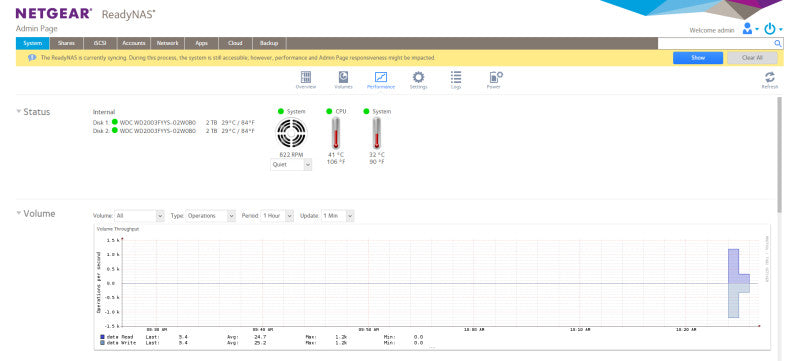
Task: Switch to the Apps tab
Action: pos(202,43)
